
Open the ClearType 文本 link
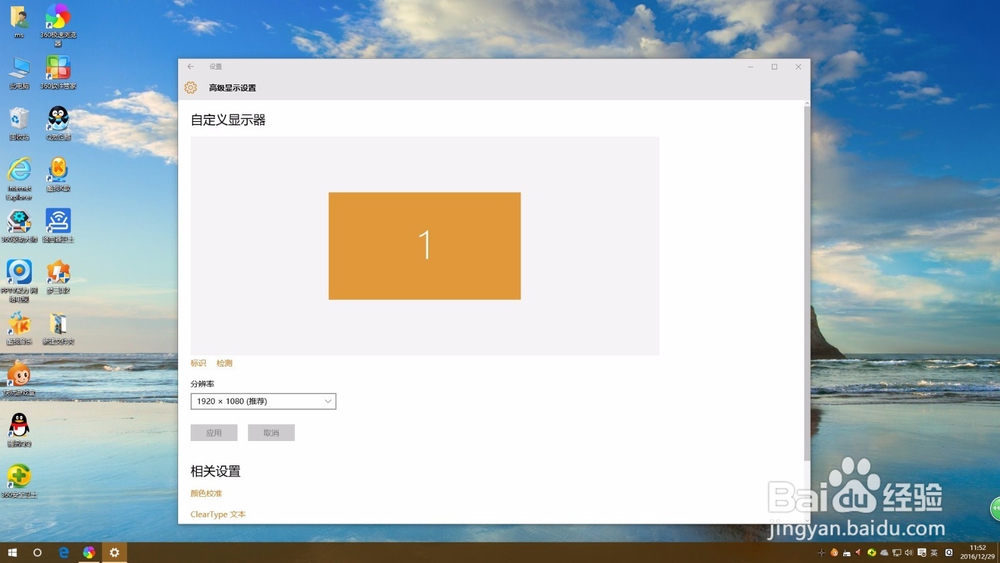click(218, 514)
